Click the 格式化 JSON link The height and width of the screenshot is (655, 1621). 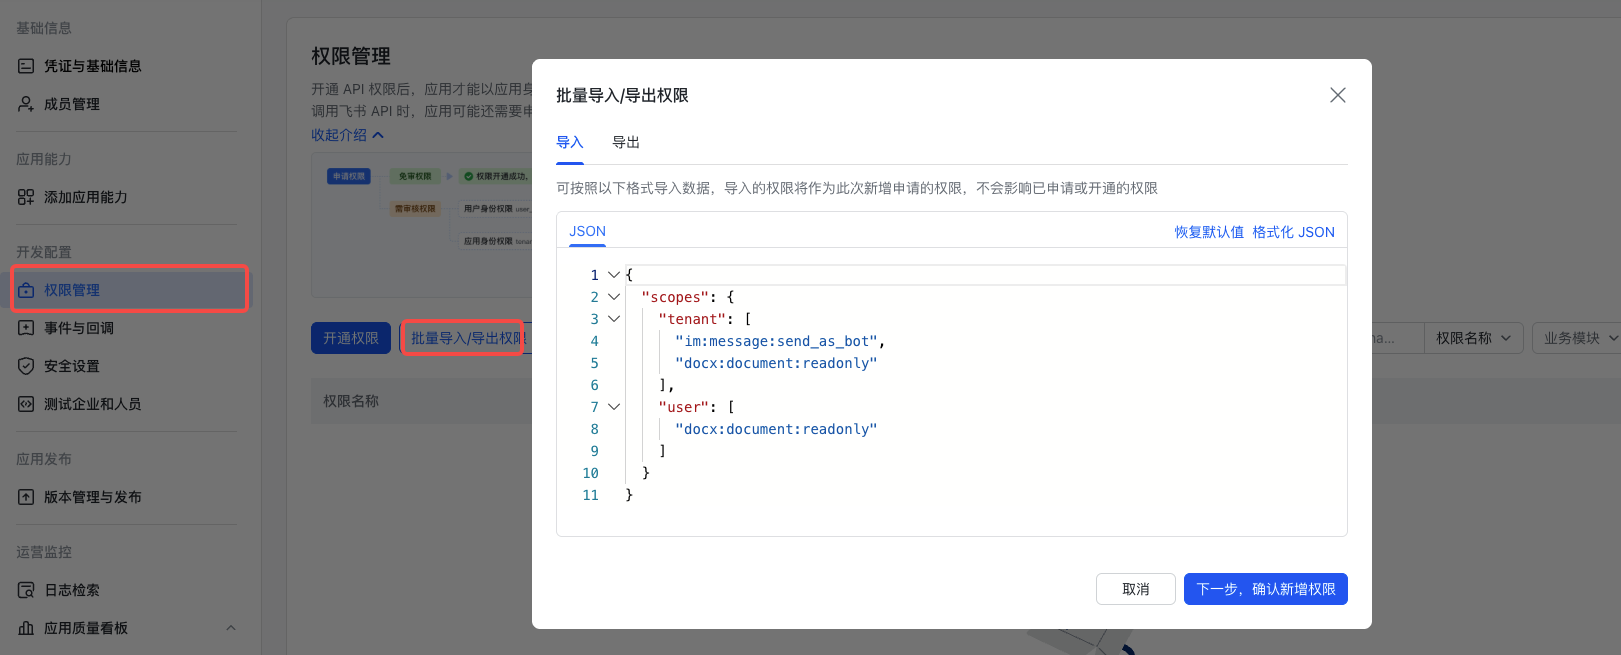[1293, 232]
